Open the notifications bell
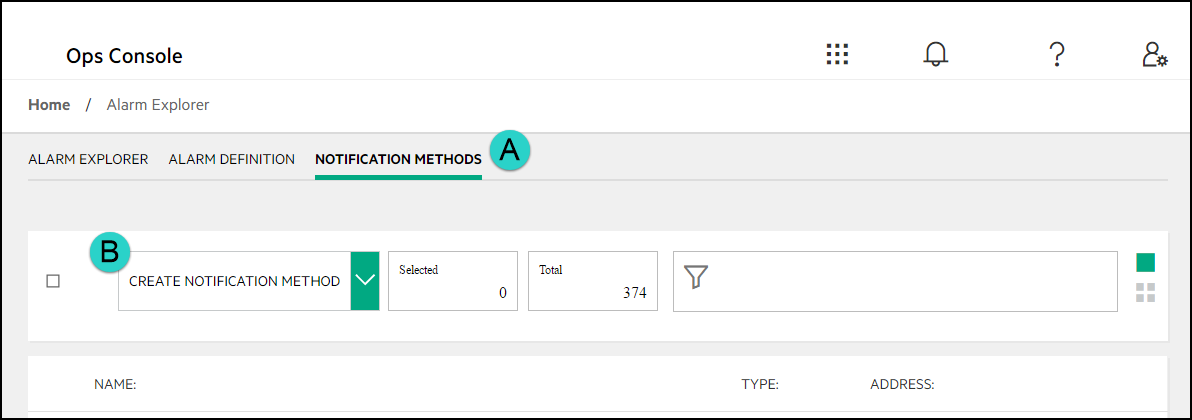The image size is (1192, 420). [935, 55]
